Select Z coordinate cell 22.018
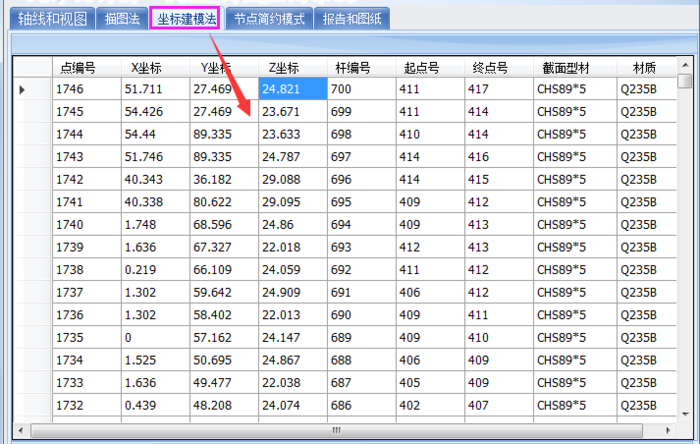700x444 pixels. (x=293, y=247)
